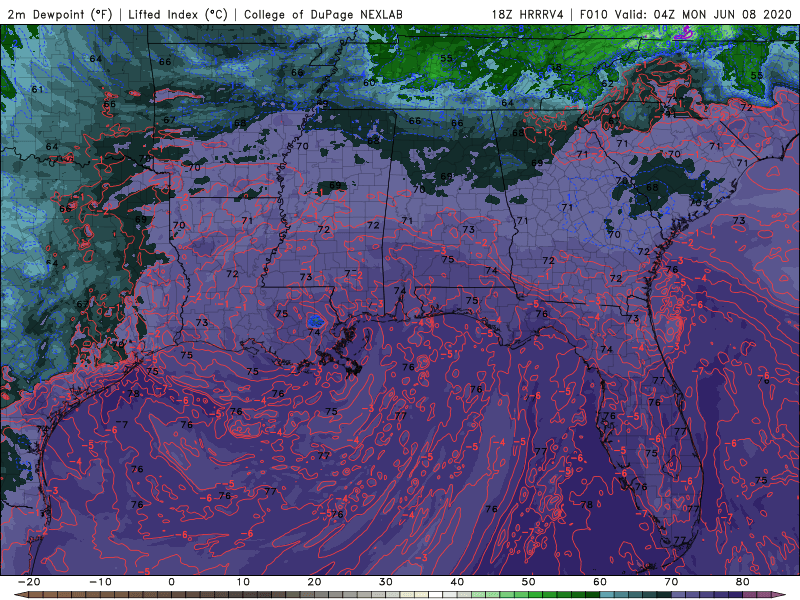Click the '-10' color scale label
Image resolution: width=800 pixels, height=600 pixels.
(101, 582)
